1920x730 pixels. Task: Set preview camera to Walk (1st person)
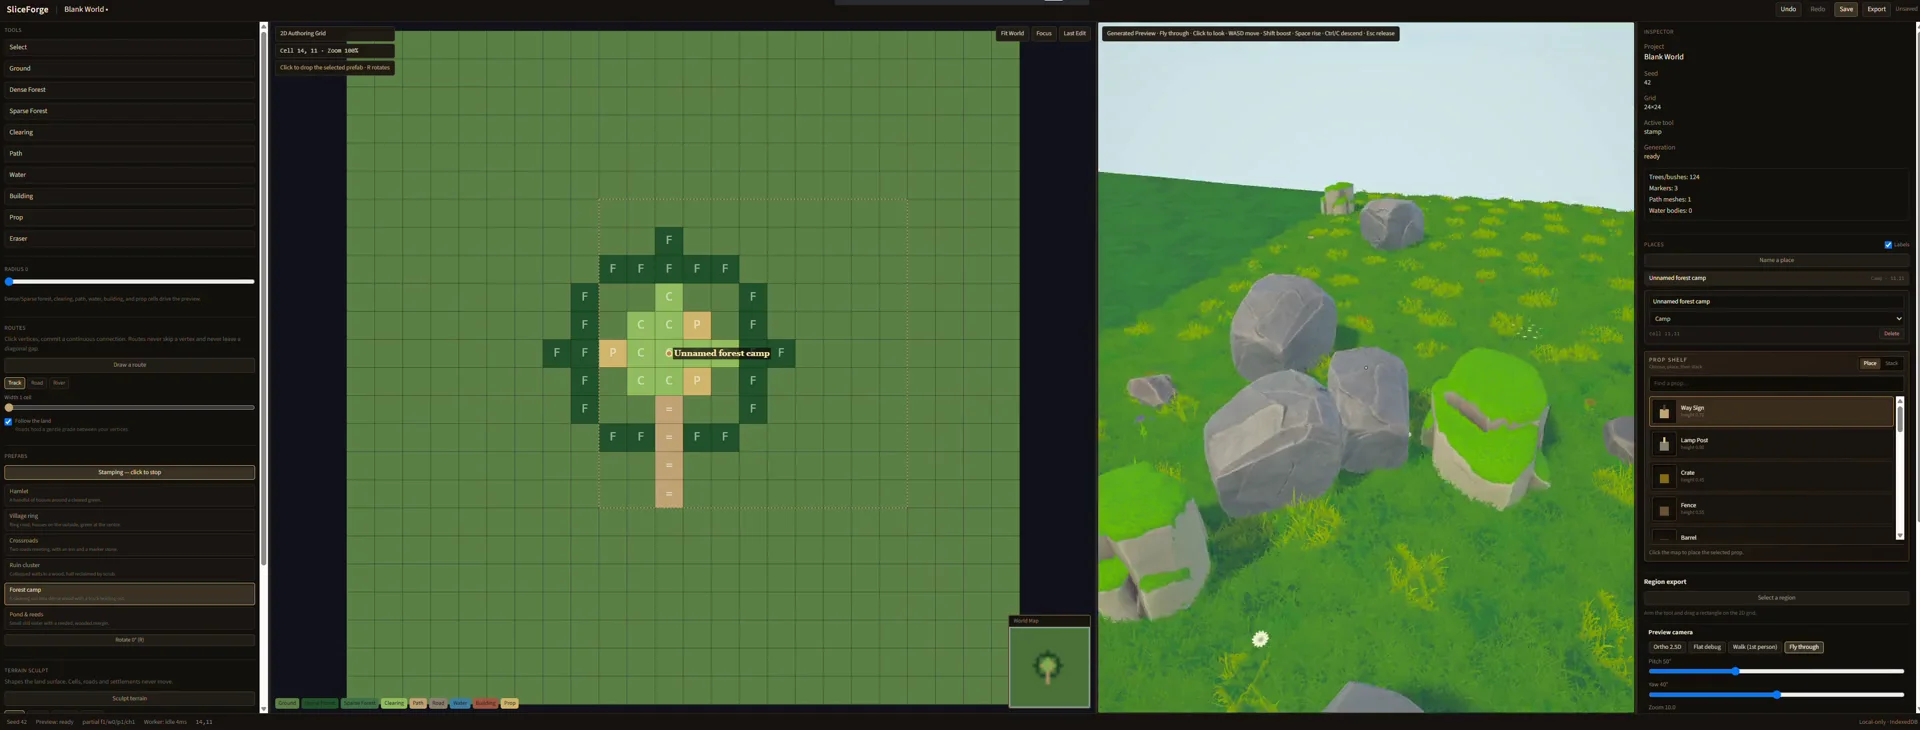click(x=1755, y=647)
